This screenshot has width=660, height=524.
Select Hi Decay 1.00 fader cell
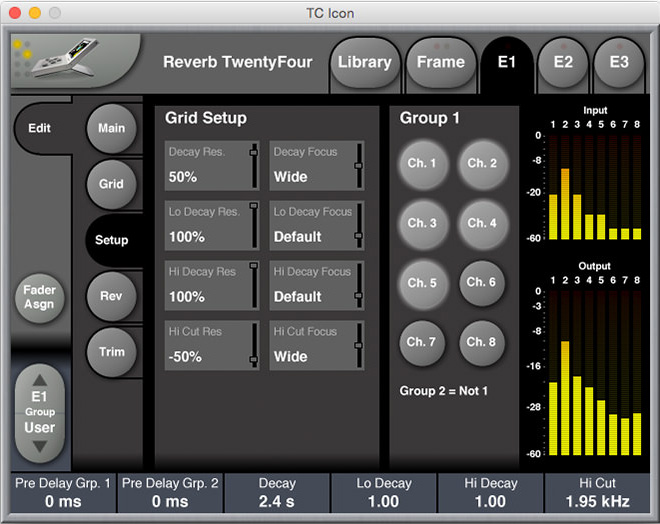point(491,493)
